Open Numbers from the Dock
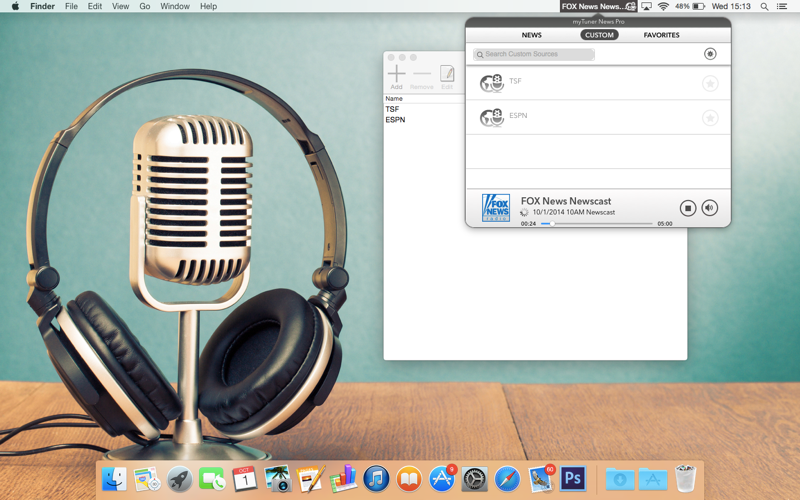Screen dimensions: 800x500 point(343,479)
